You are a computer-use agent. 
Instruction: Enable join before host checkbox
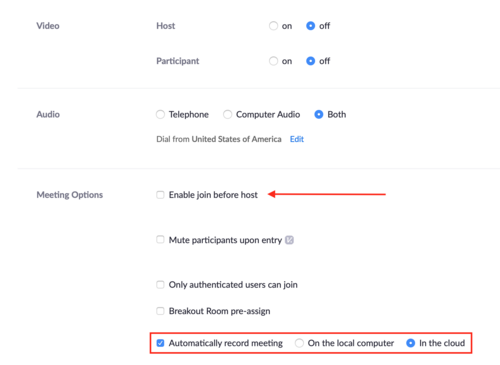point(160,195)
